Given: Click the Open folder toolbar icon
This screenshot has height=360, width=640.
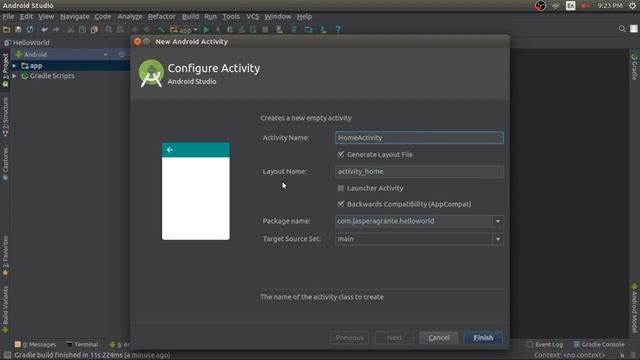Looking at the screenshot, I should pos(6,29).
